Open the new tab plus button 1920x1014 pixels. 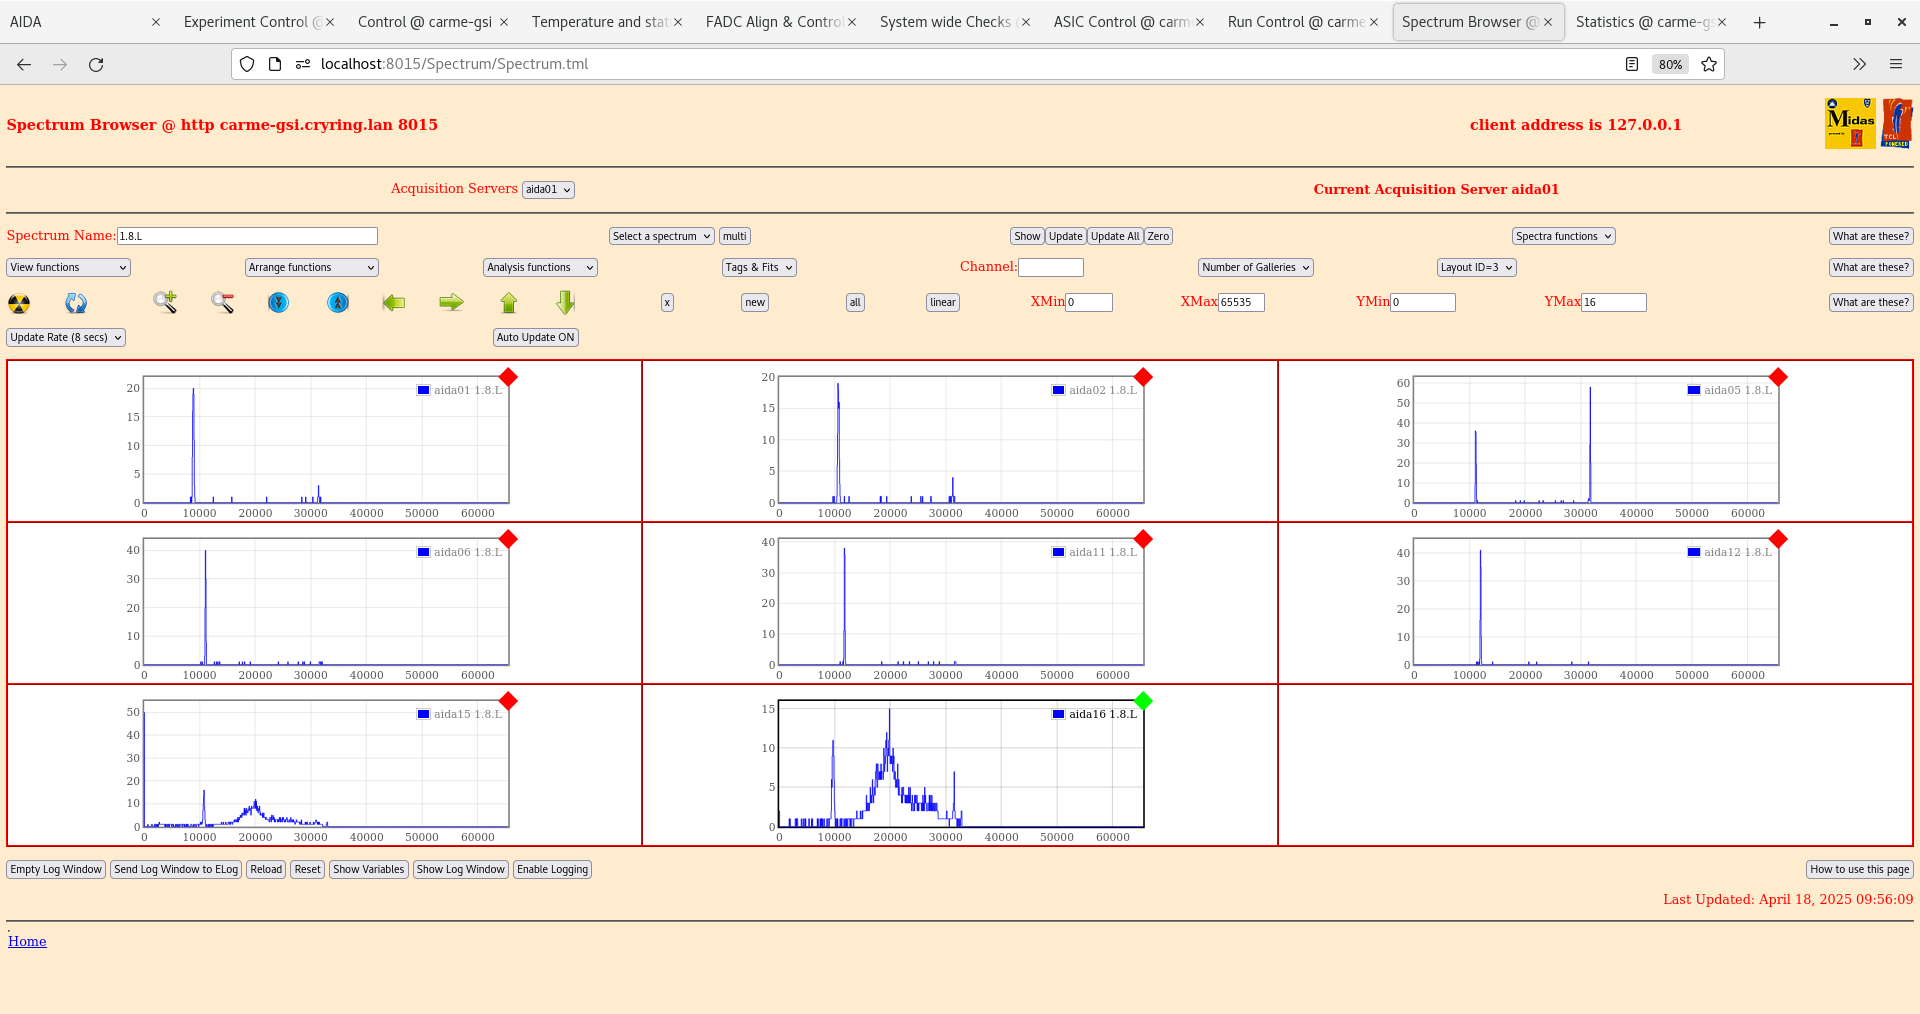click(1759, 22)
